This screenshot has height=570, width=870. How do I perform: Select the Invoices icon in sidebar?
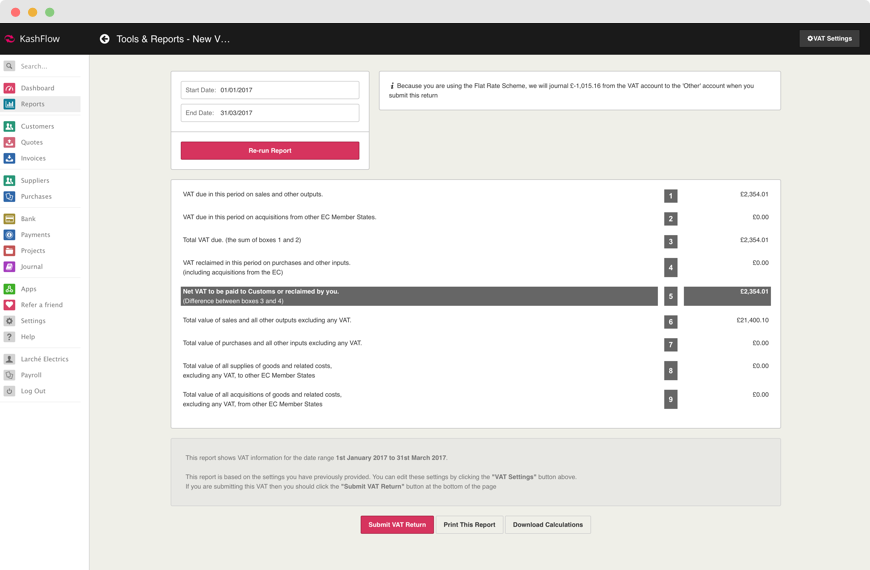point(9,158)
